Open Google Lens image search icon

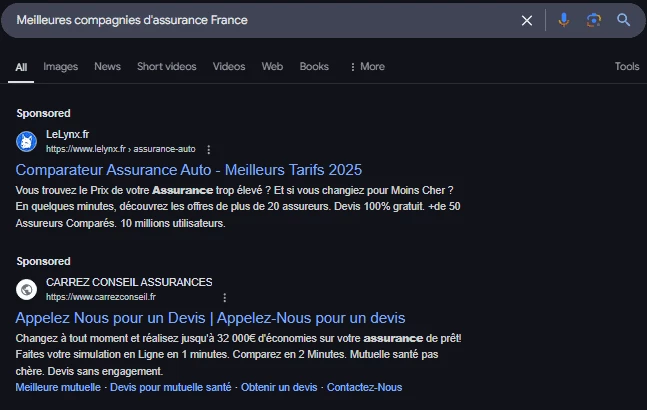coord(594,20)
